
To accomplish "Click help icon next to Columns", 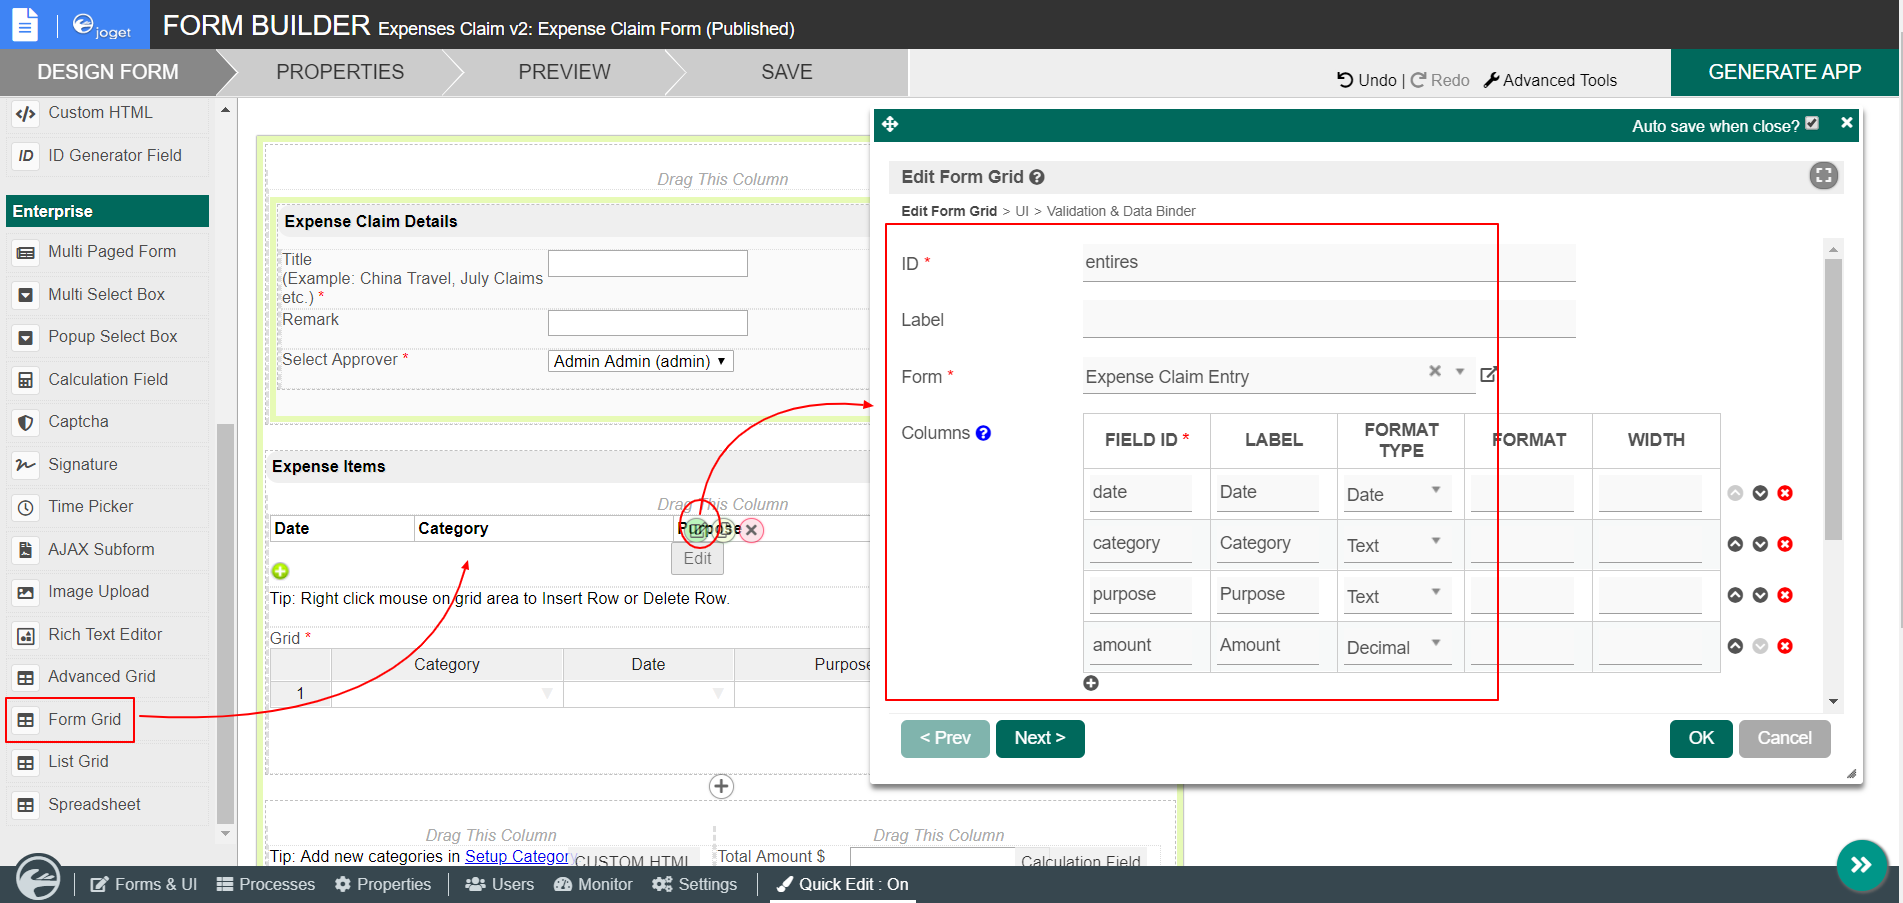I will [983, 433].
